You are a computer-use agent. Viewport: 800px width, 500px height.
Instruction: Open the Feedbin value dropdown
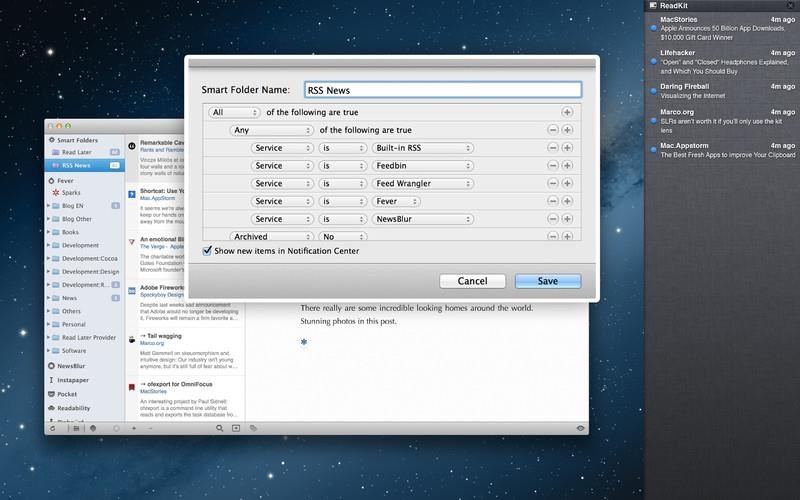[422, 165]
